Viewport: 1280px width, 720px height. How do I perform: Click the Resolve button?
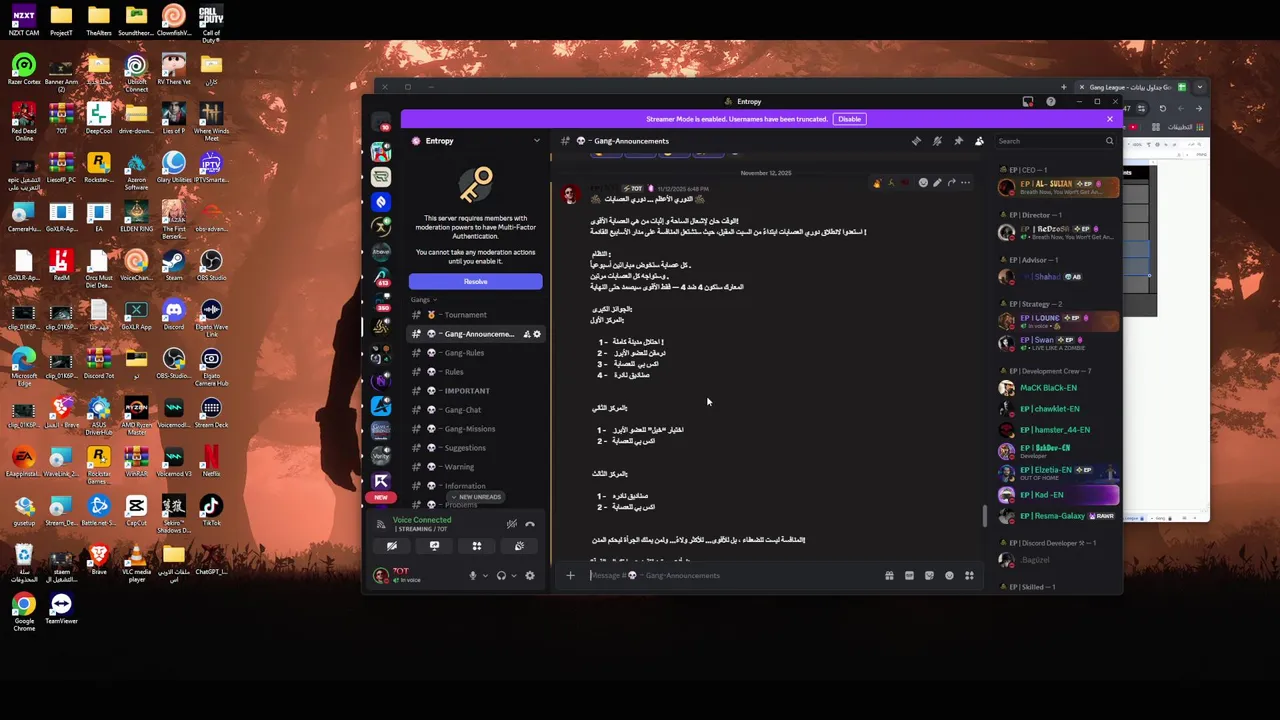tap(475, 281)
